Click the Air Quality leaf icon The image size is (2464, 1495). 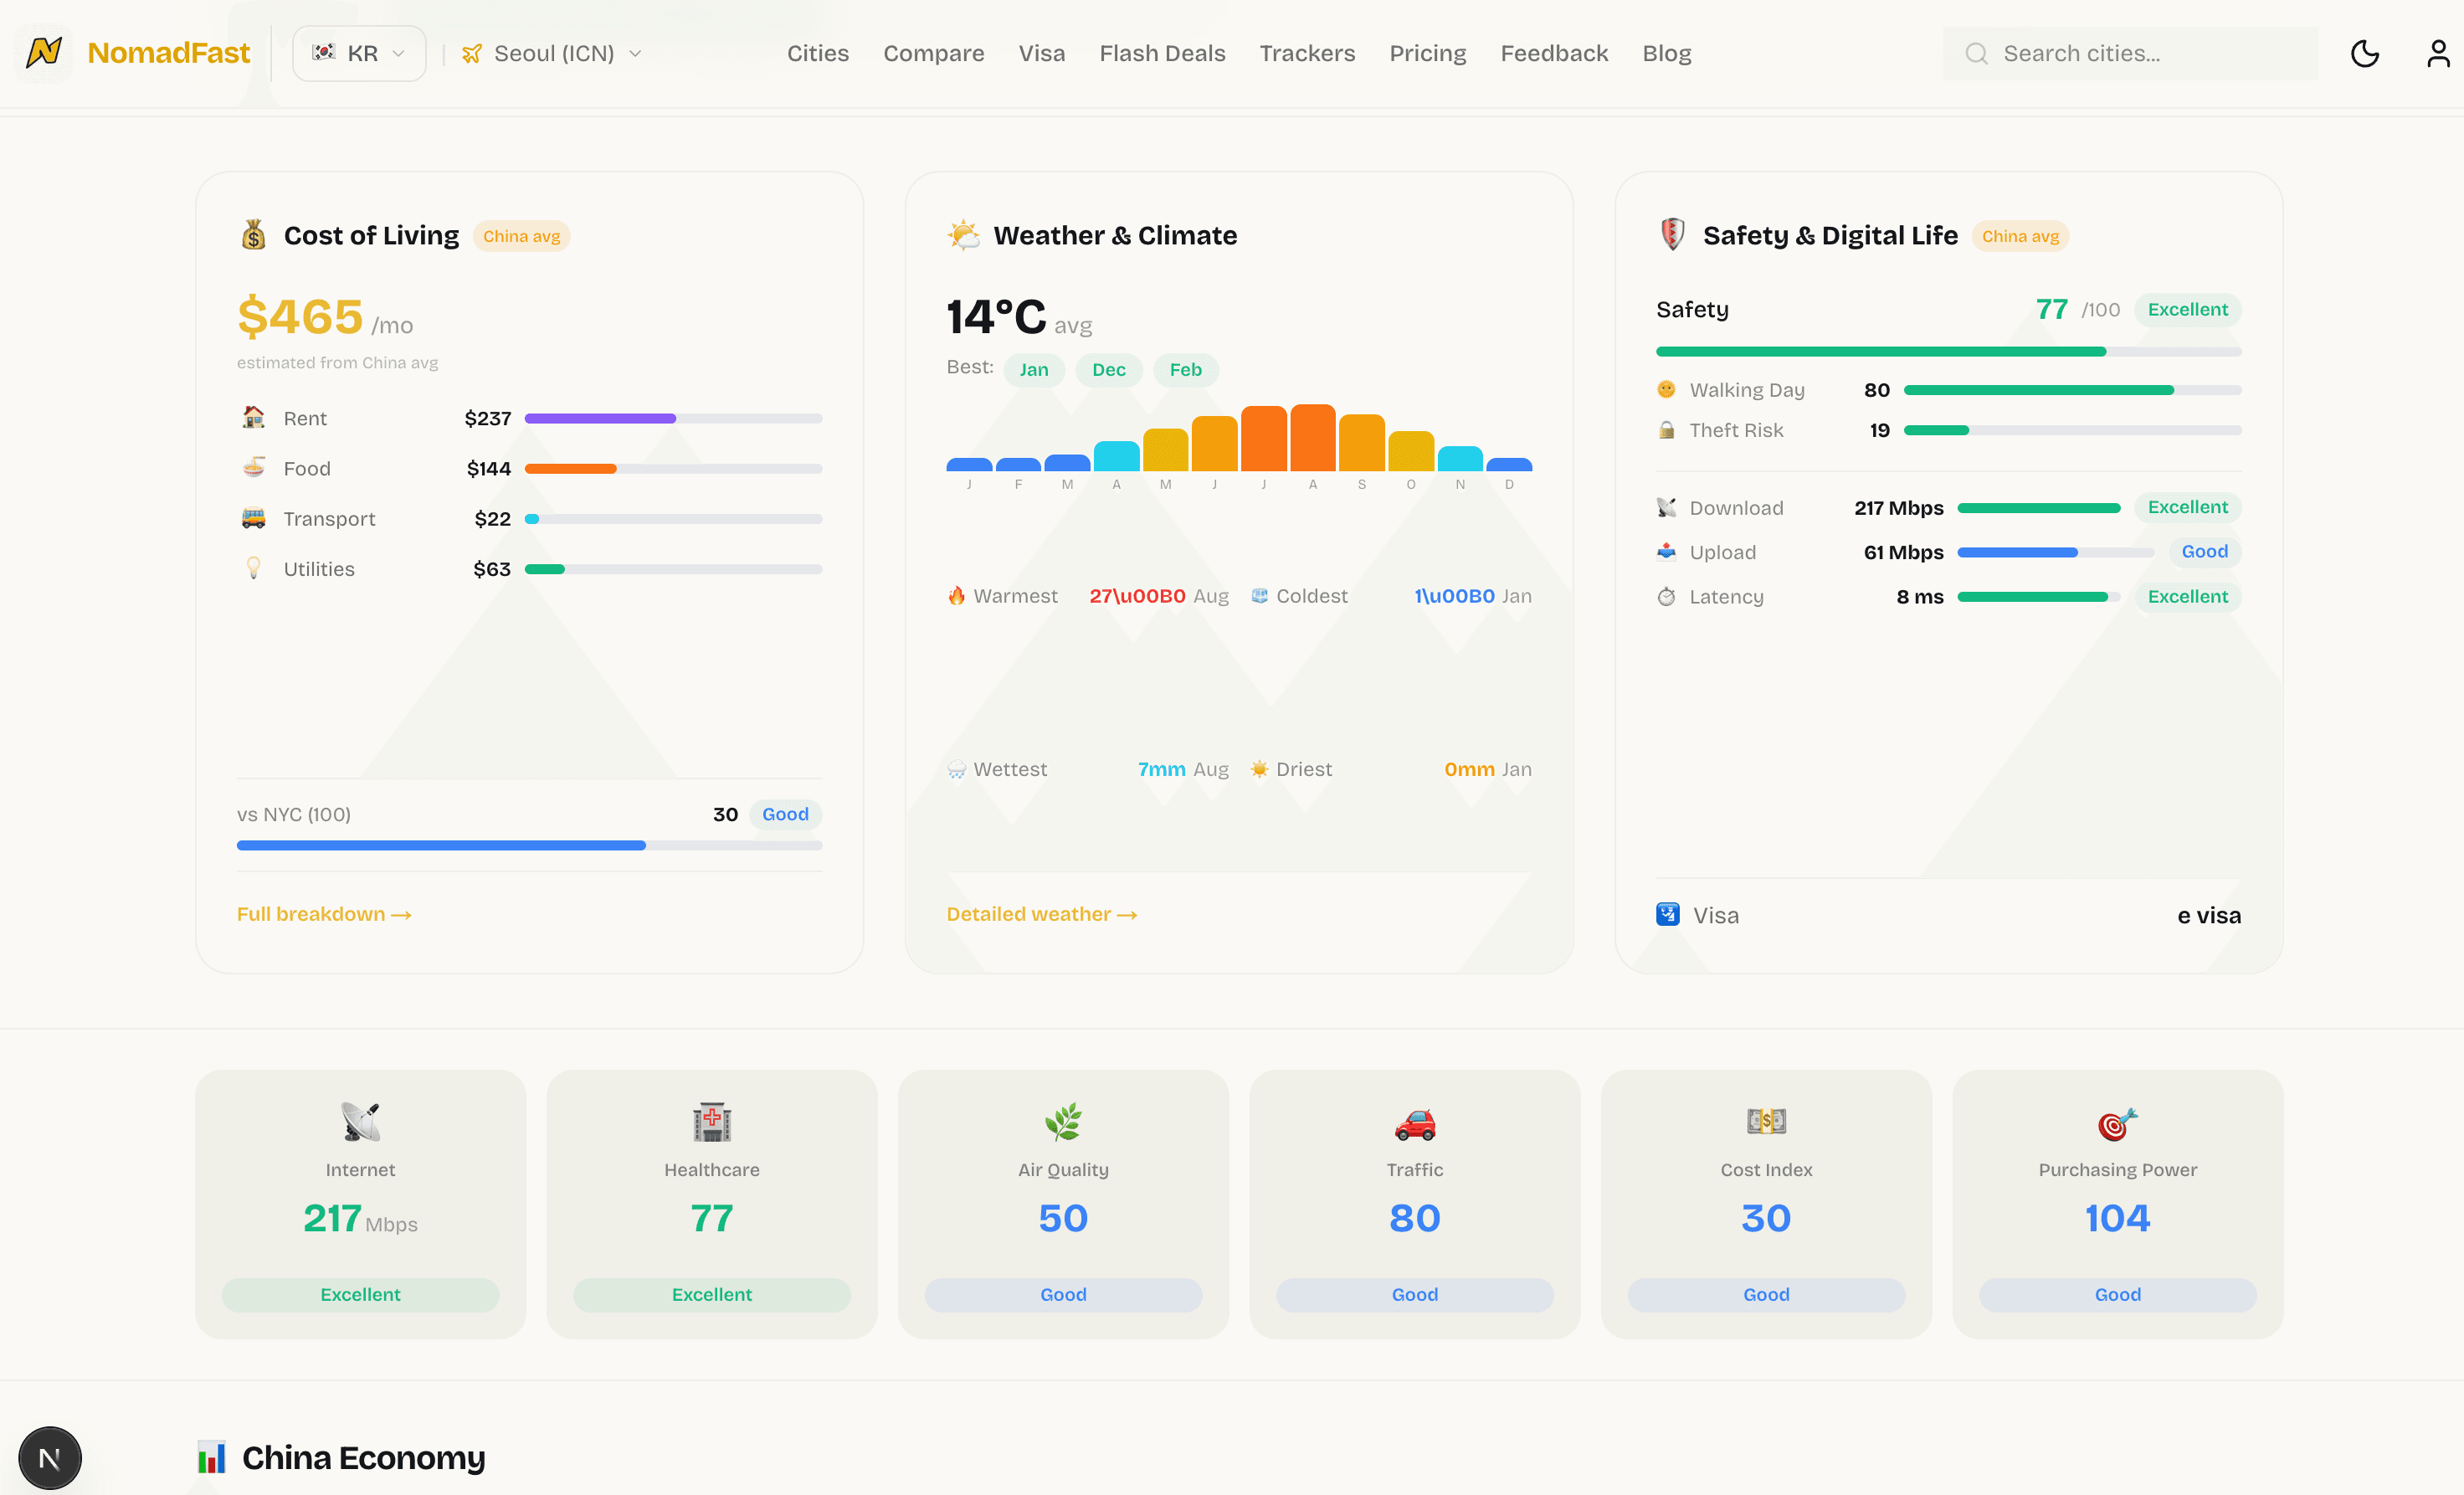pos(1063,1122)
